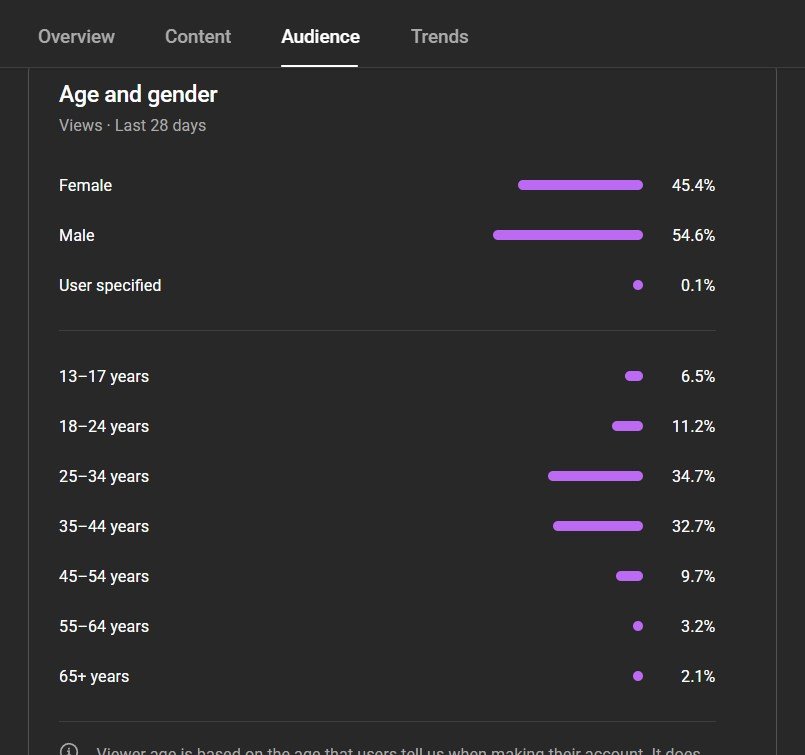Click the 54.6% Male value

point(693,235)
